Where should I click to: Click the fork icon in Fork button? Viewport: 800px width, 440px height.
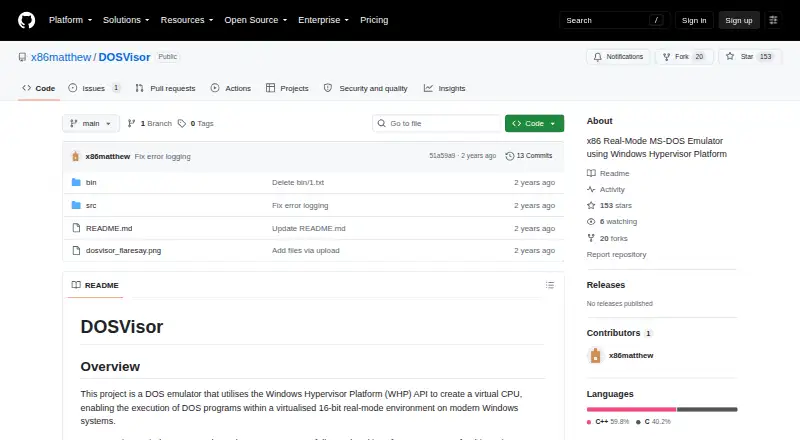[666, 57]
